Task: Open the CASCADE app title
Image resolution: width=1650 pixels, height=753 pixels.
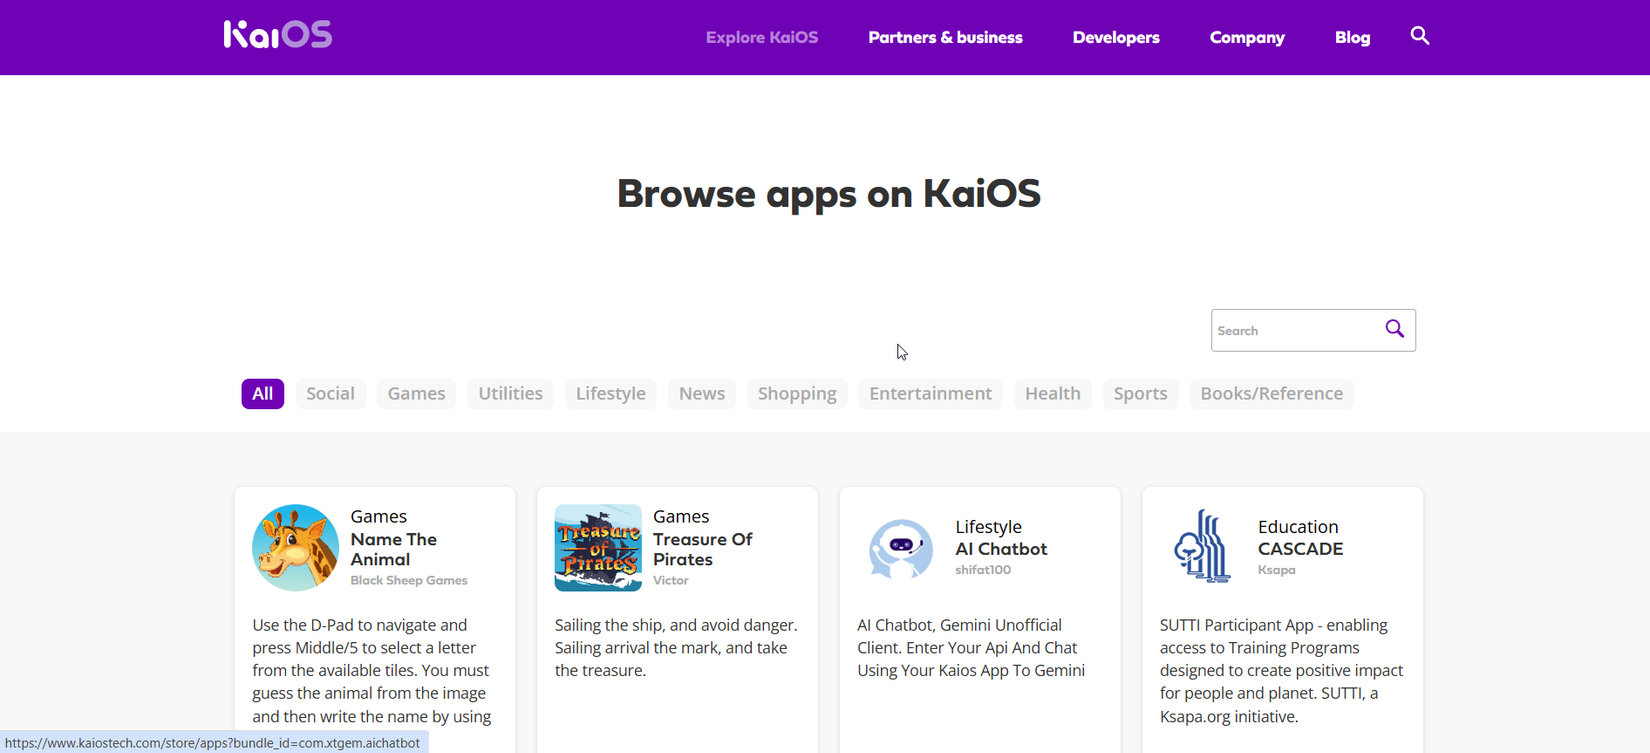Action: pyautogui.click(x=1300, y=549)
